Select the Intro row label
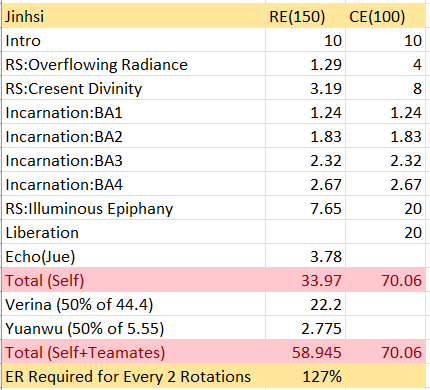This screenshot has width=430, height=390. pyautogui.click(x=134, y=40)
